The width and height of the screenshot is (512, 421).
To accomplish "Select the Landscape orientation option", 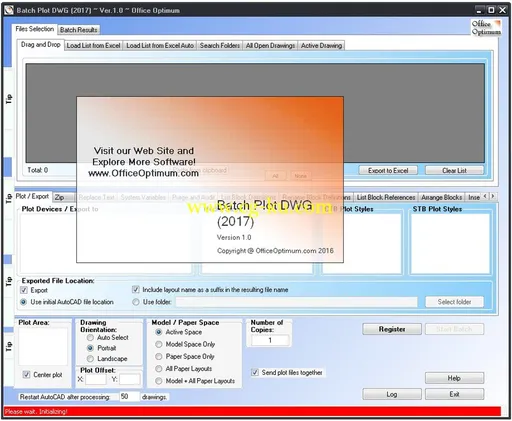I will pos(90,359).
